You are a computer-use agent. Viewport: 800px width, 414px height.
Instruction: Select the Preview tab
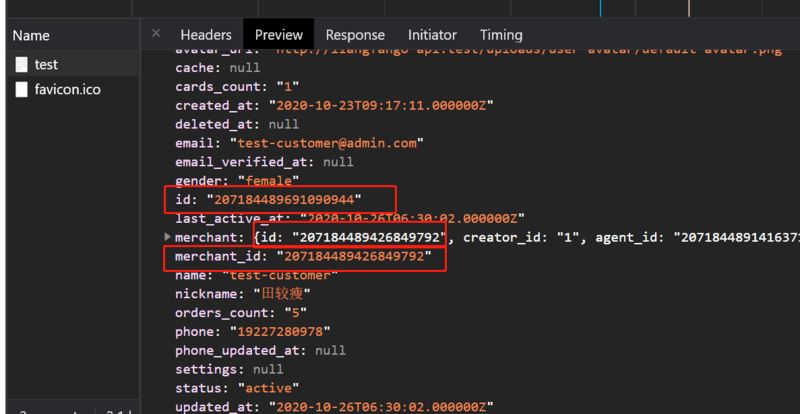(279, 35)
